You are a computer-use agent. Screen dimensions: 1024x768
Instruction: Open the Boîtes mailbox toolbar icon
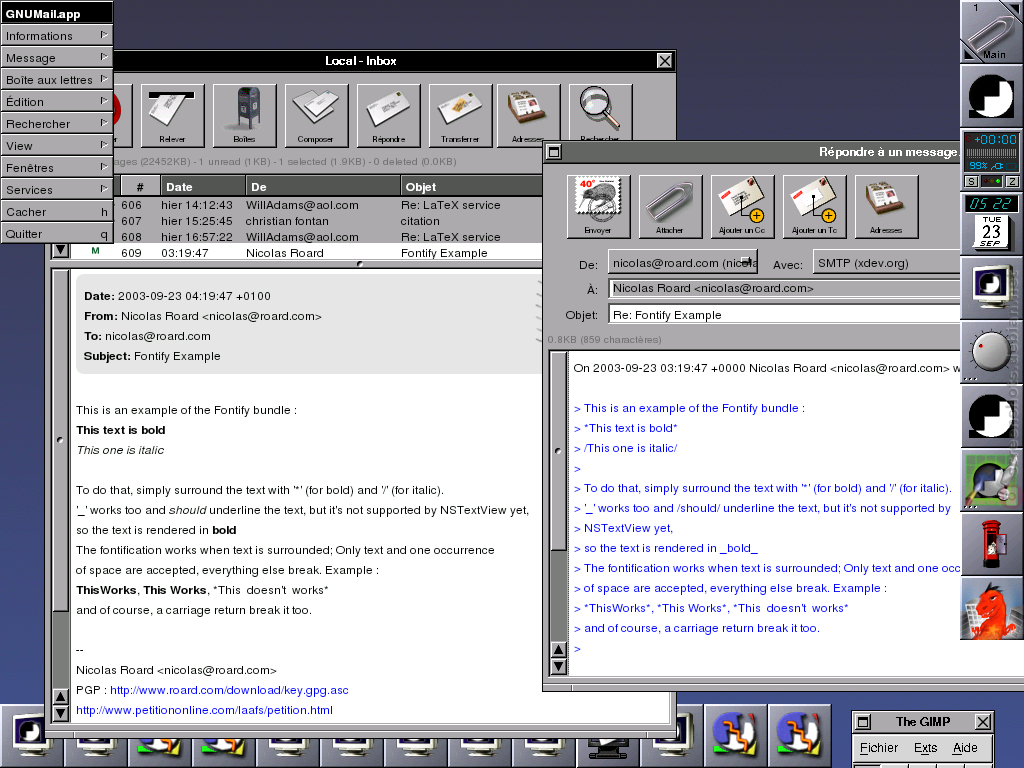[x=244, y=115]
